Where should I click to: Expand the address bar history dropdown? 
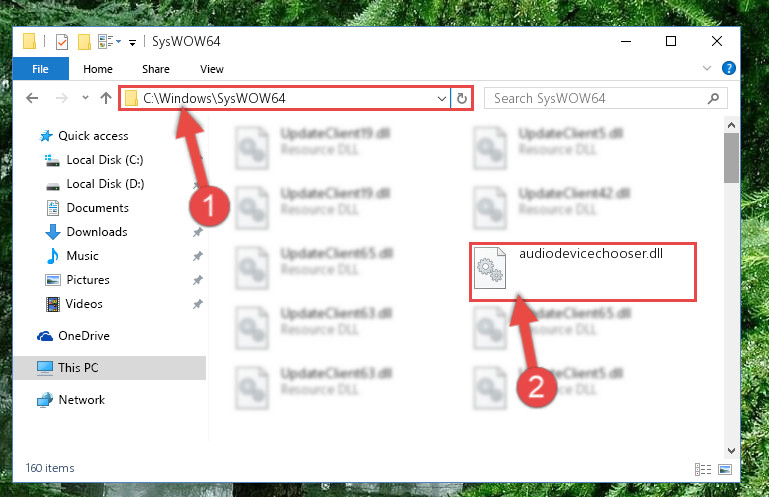click(441, 99)
